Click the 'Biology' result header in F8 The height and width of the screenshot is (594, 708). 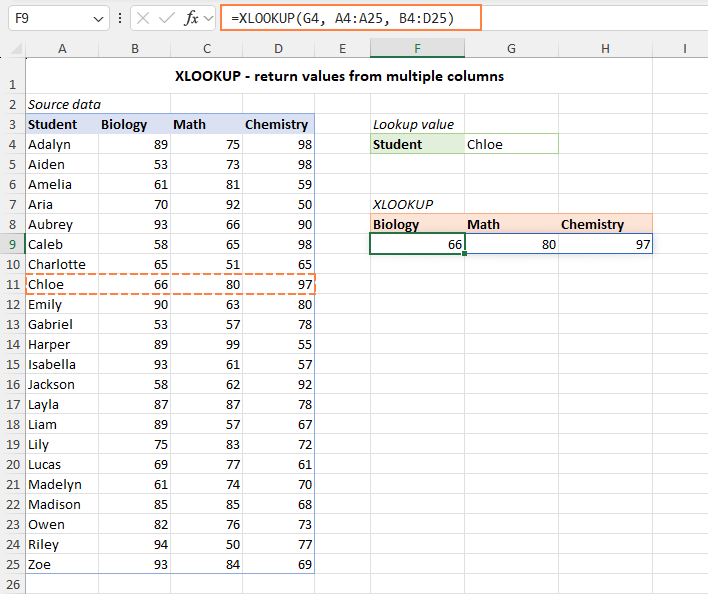point(417,224)
